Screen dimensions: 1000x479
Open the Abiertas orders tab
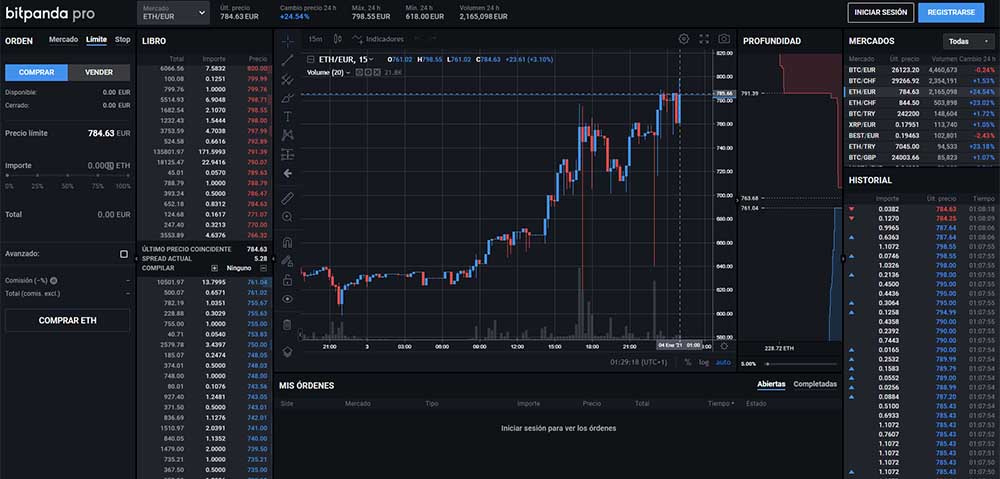tap(771, 384)
